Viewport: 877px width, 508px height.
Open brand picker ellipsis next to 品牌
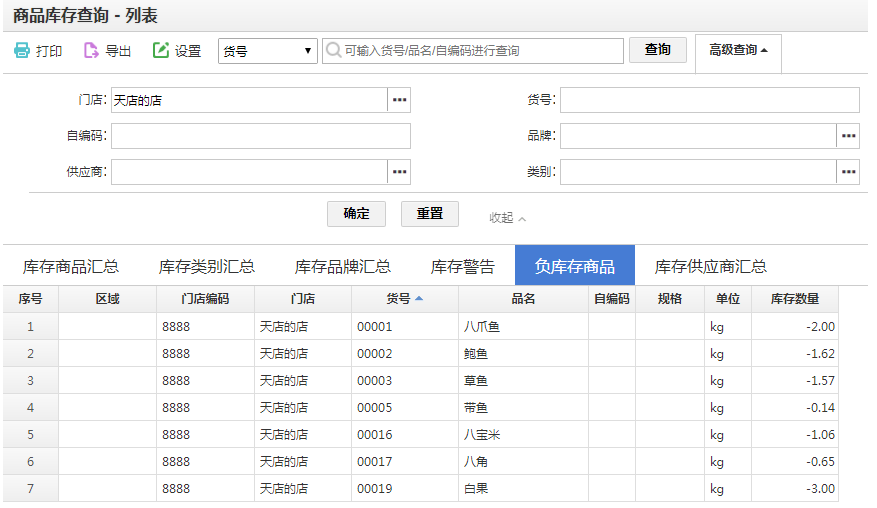pyautogui.click(x=848, y=136)
